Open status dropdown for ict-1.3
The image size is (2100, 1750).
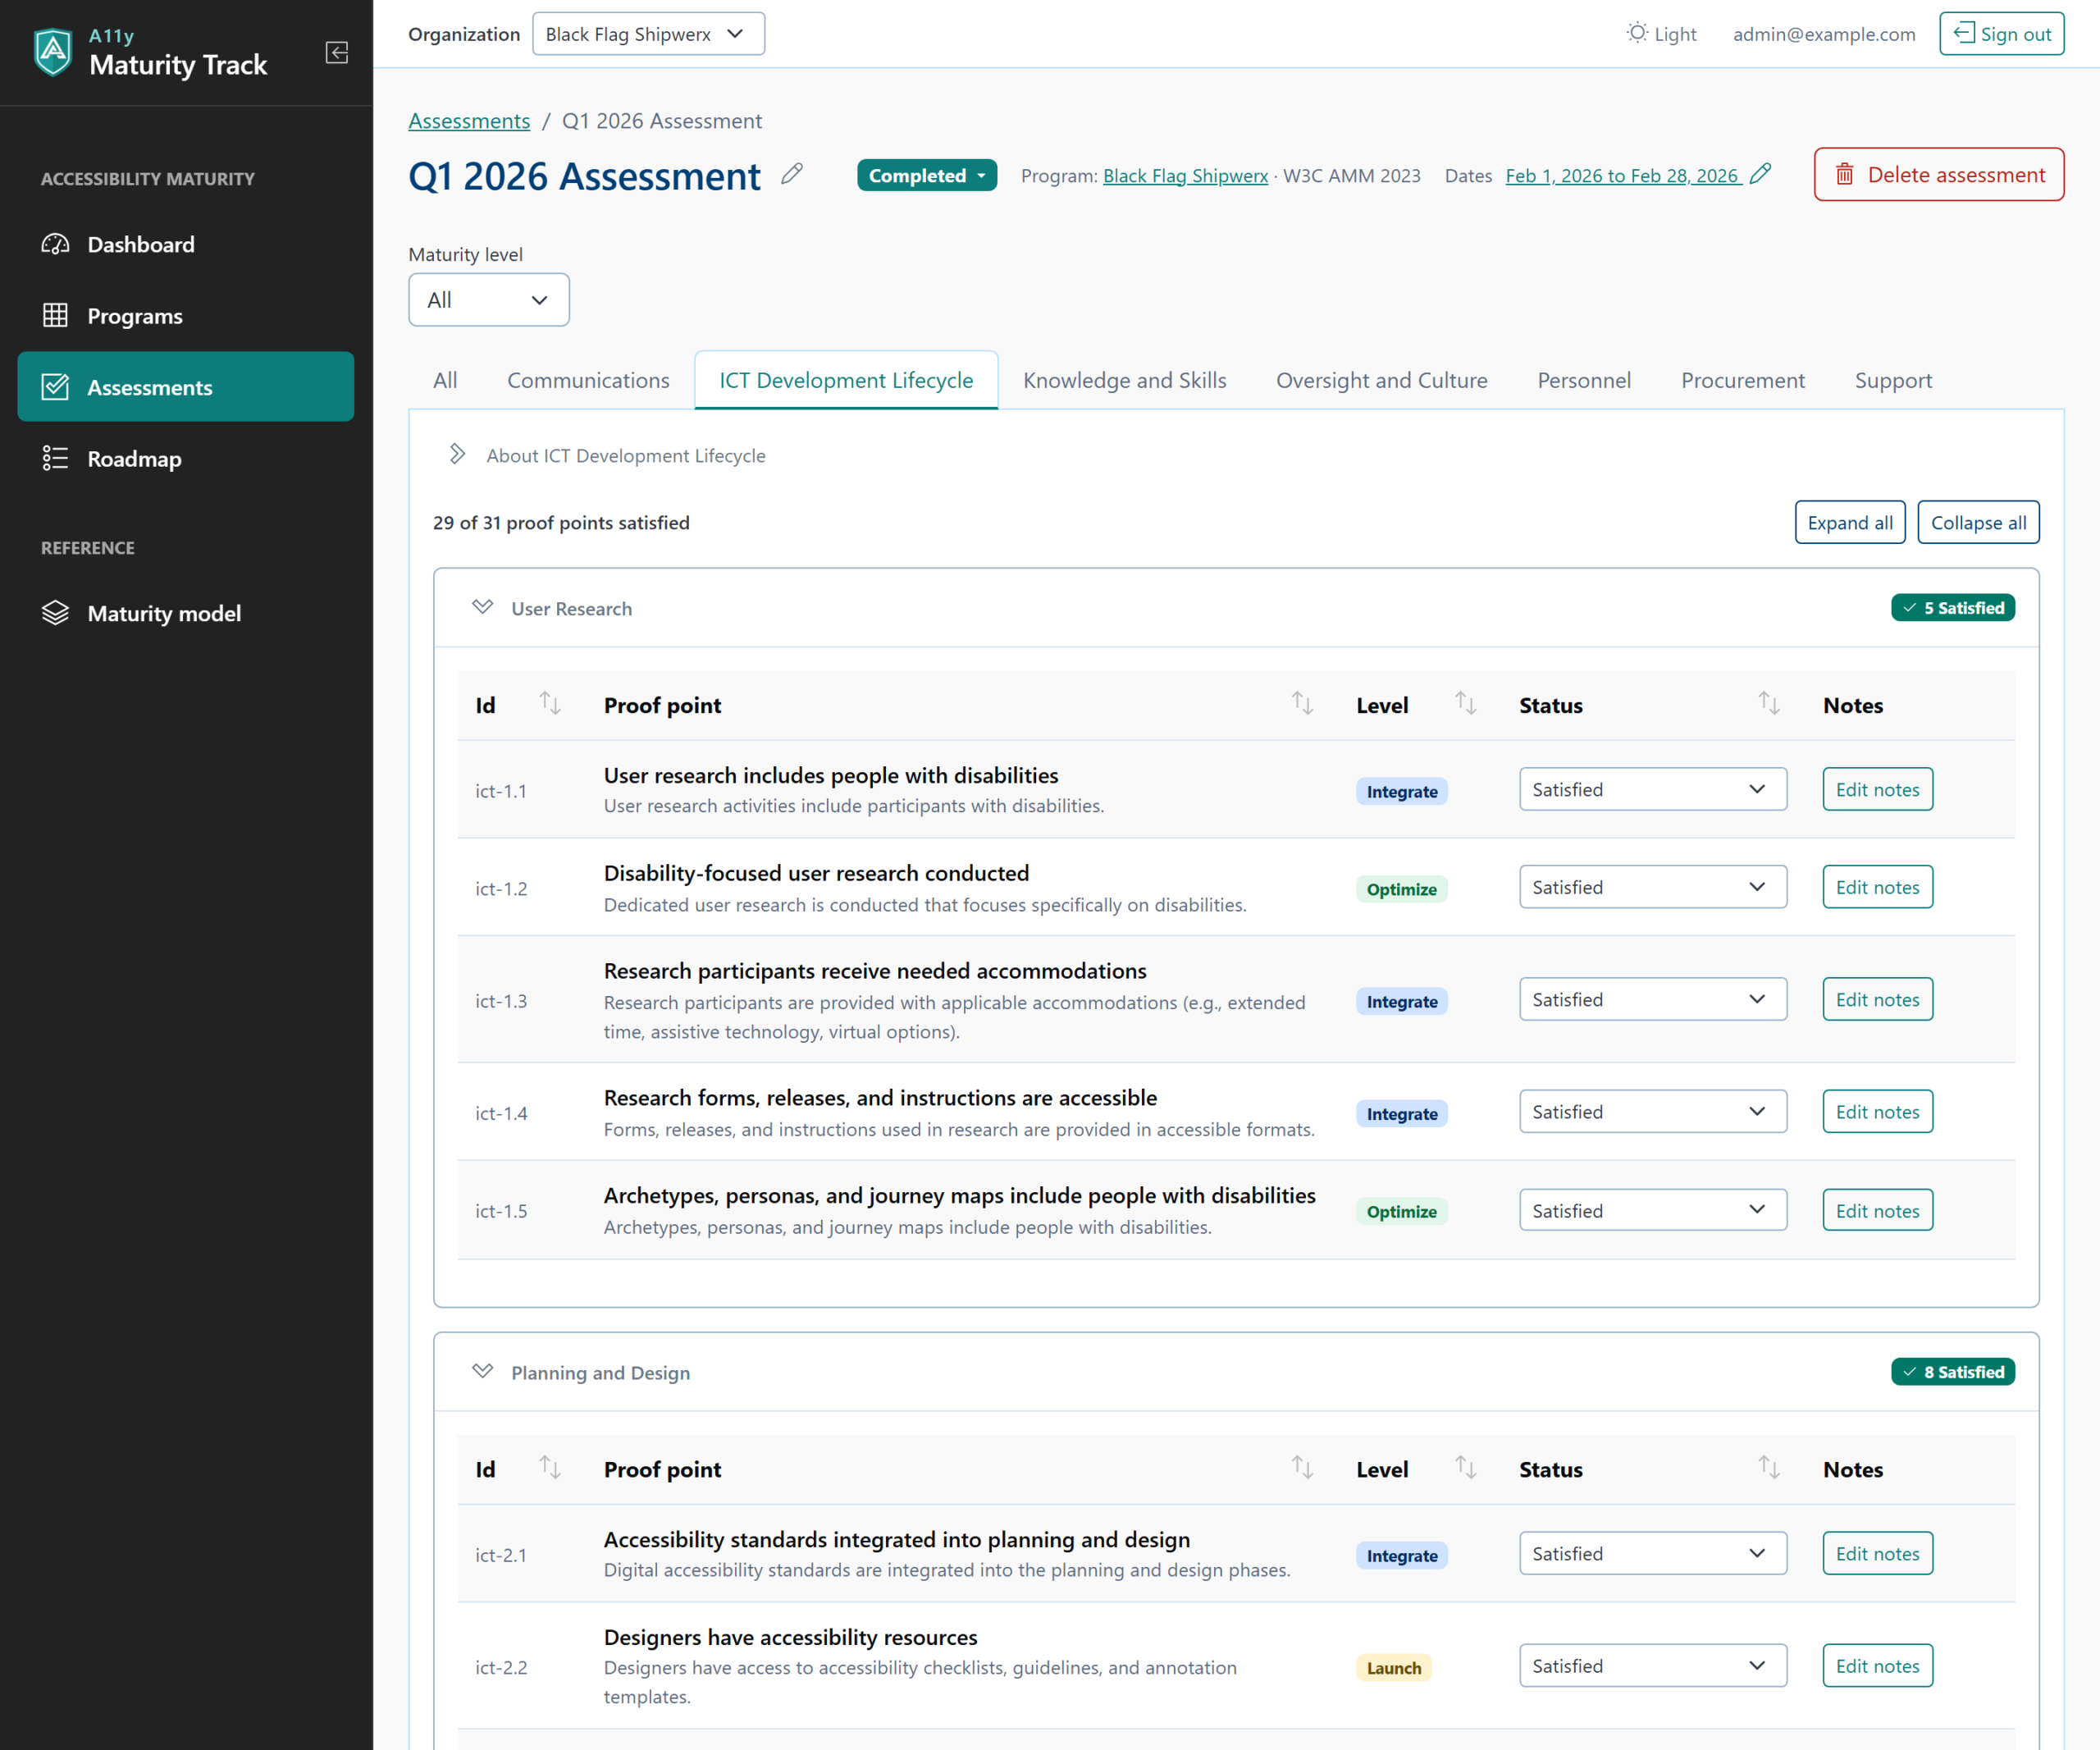1653,1000
